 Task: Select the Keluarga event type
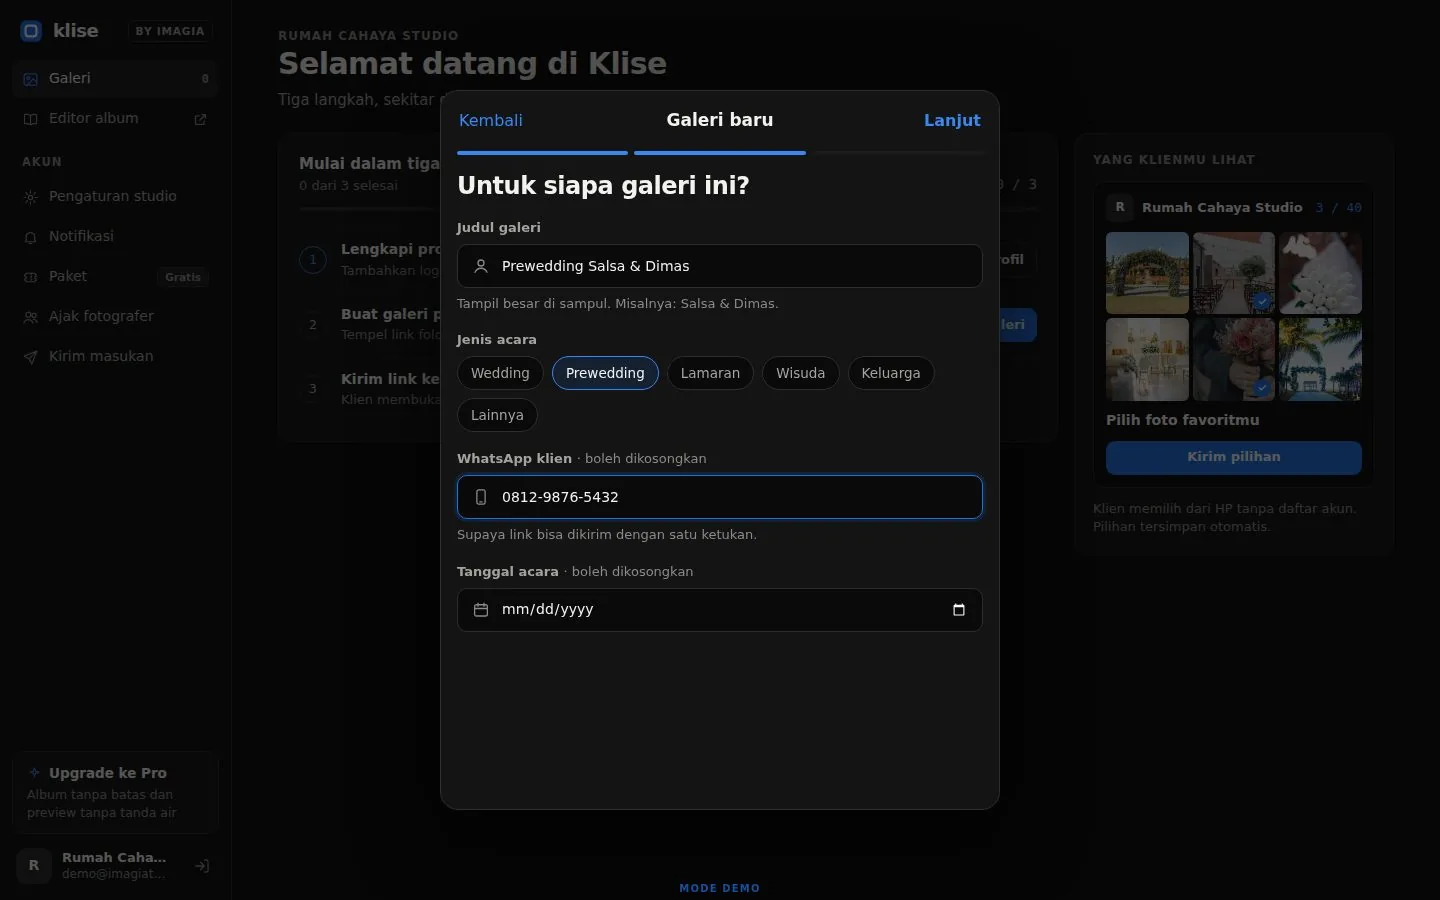891,373
